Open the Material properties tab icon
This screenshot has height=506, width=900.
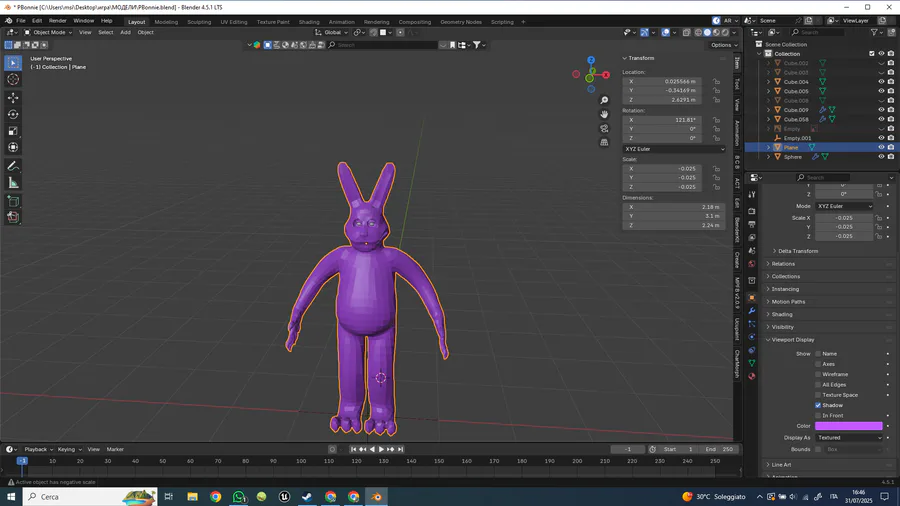tap(752, 376)
